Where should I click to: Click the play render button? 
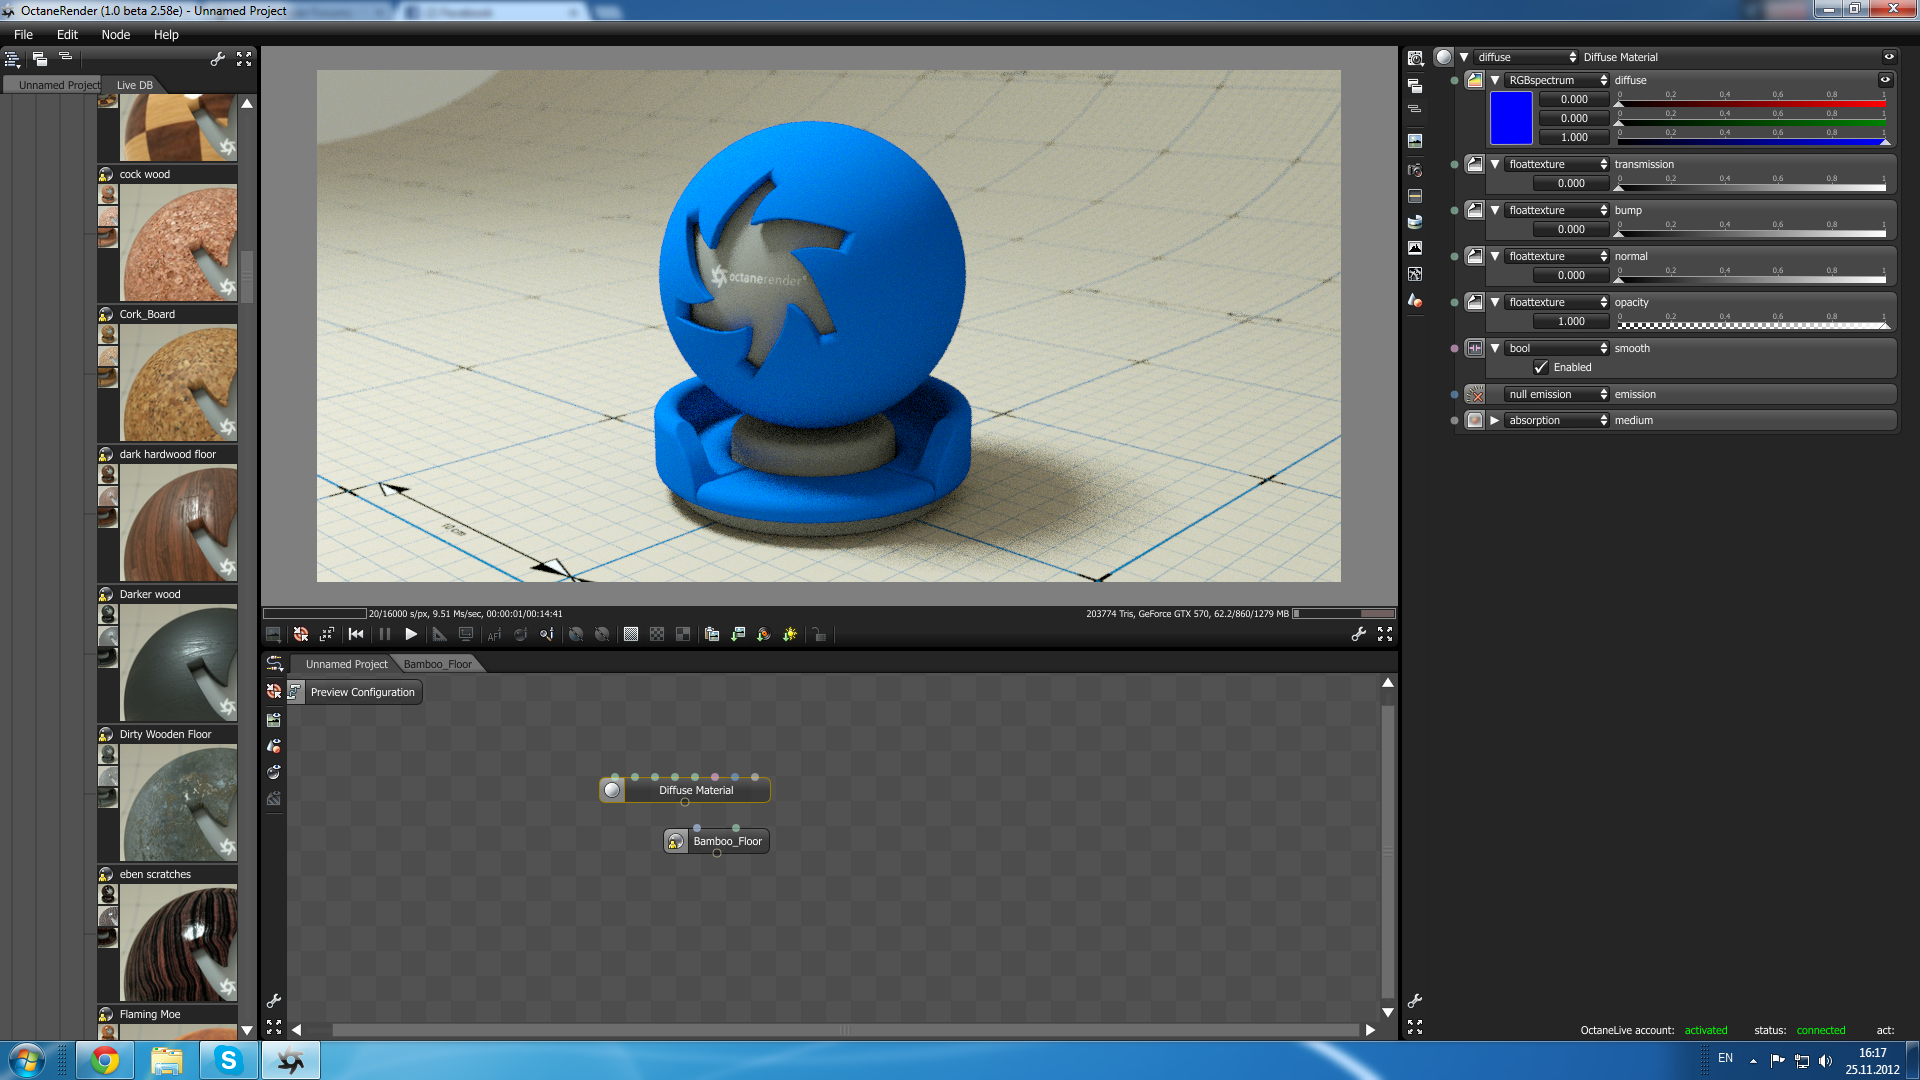[411, 634]
